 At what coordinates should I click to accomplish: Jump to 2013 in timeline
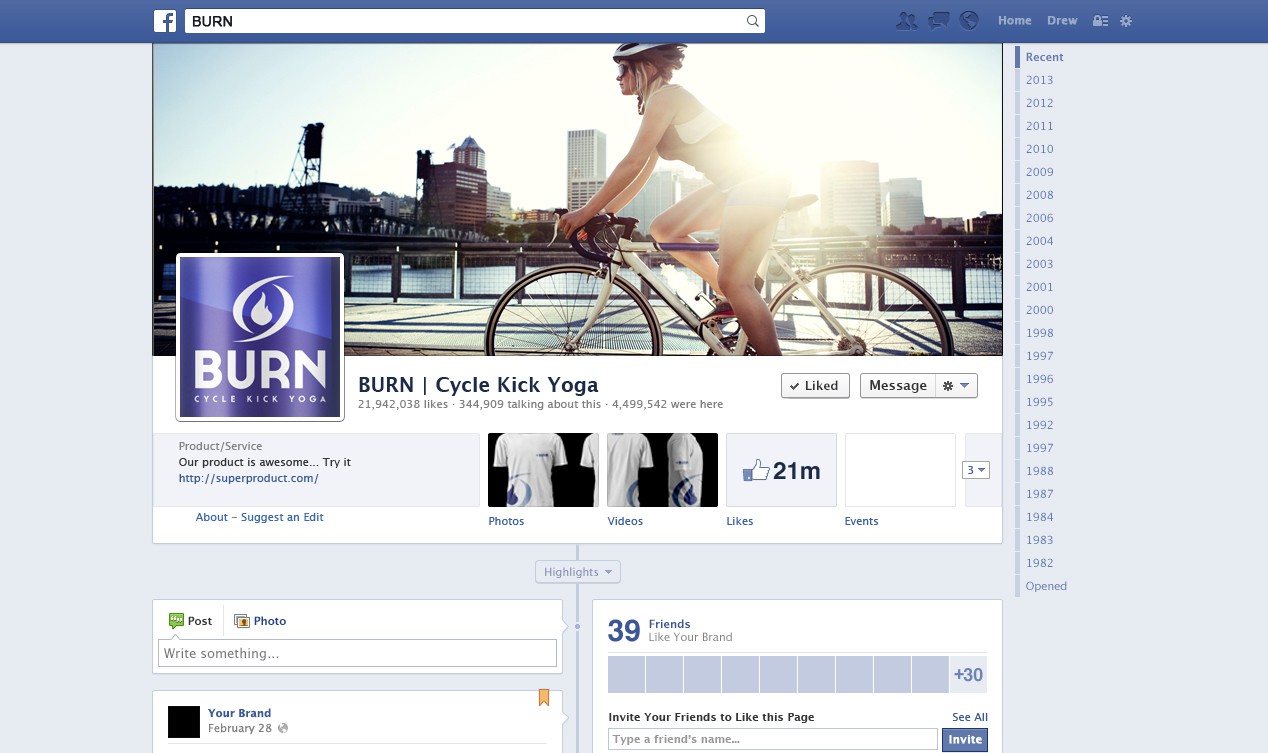1039,80
